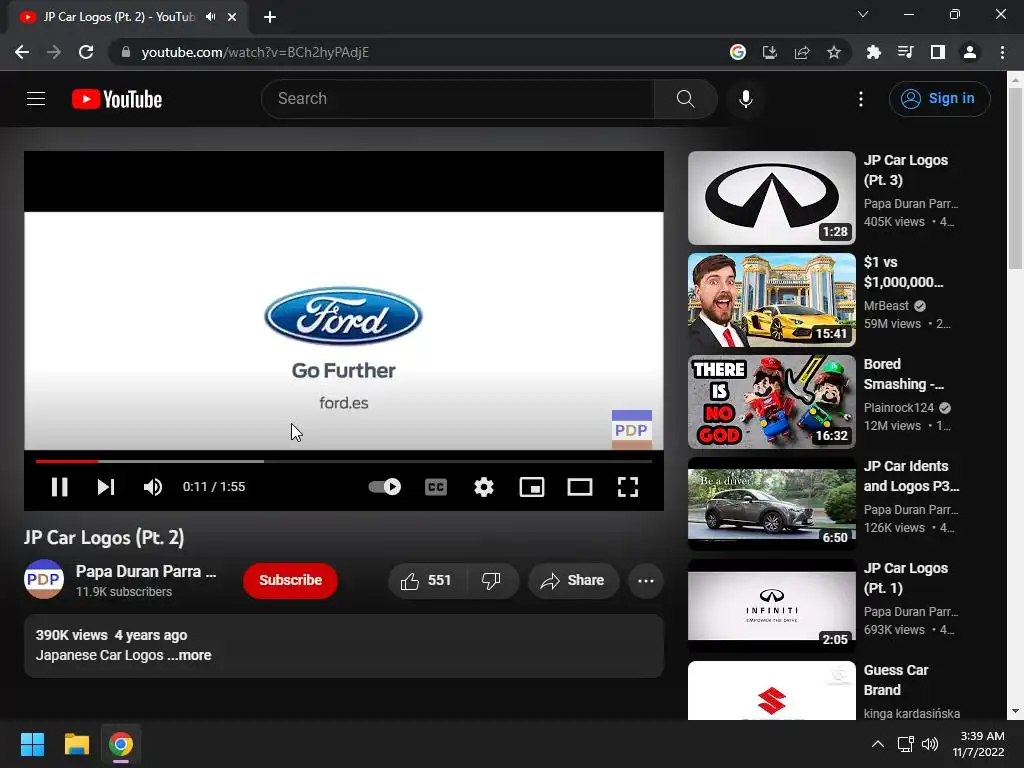
Task: Click the Chrome taskbar icon
Action: tap(121, 744)
